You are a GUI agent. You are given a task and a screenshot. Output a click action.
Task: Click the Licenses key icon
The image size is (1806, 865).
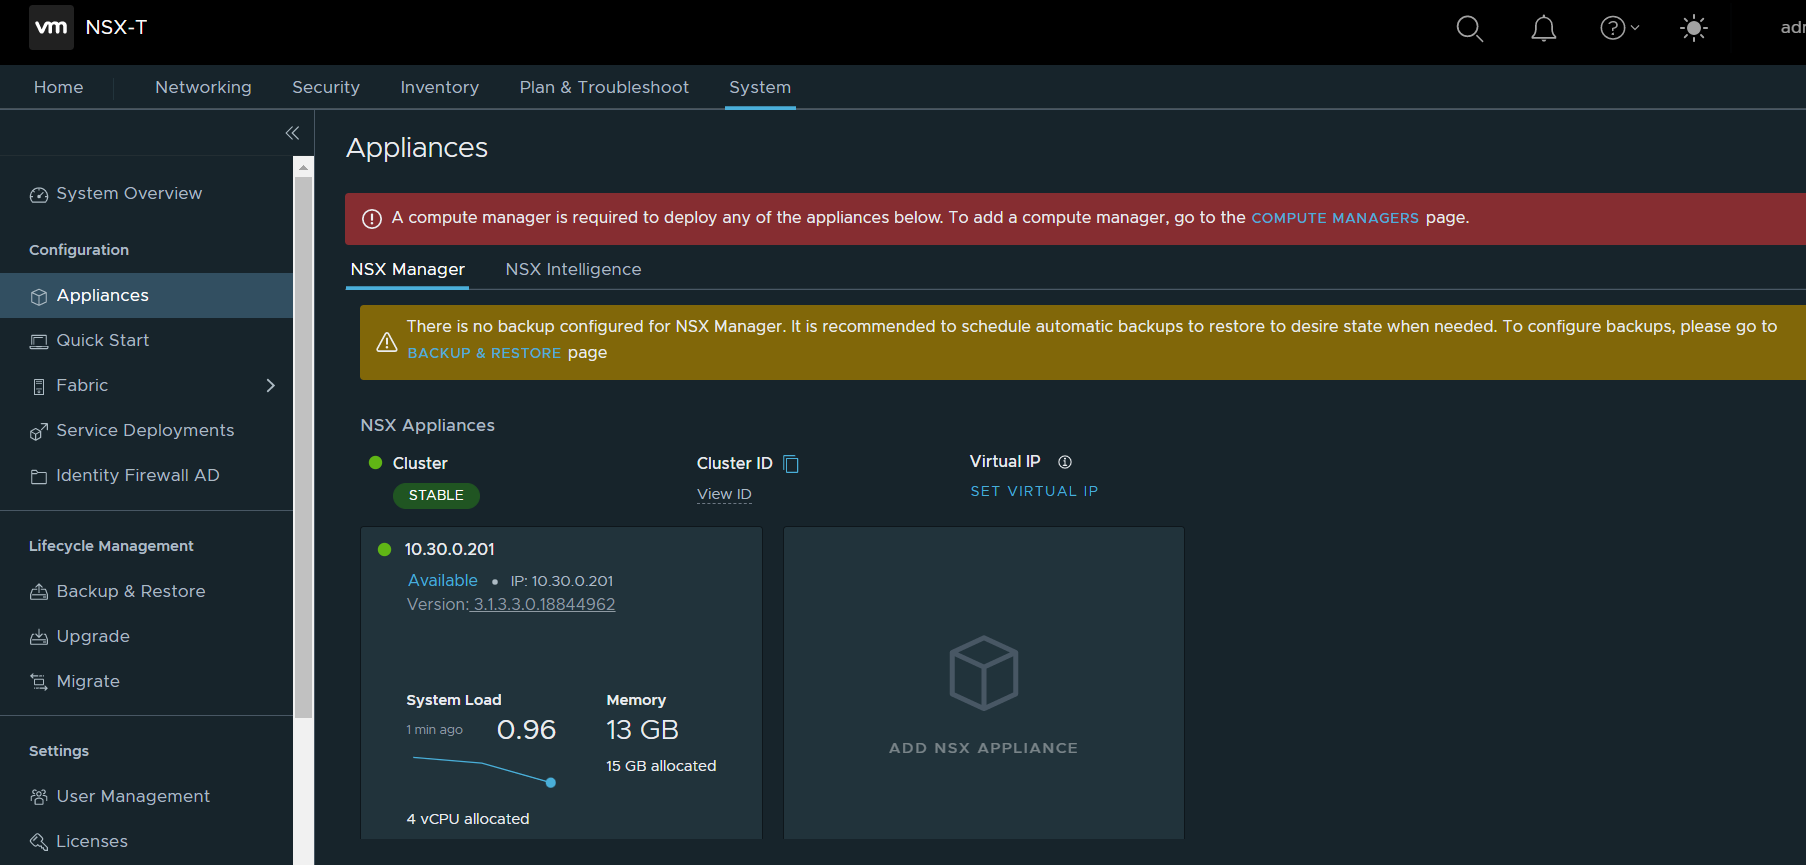39,843
